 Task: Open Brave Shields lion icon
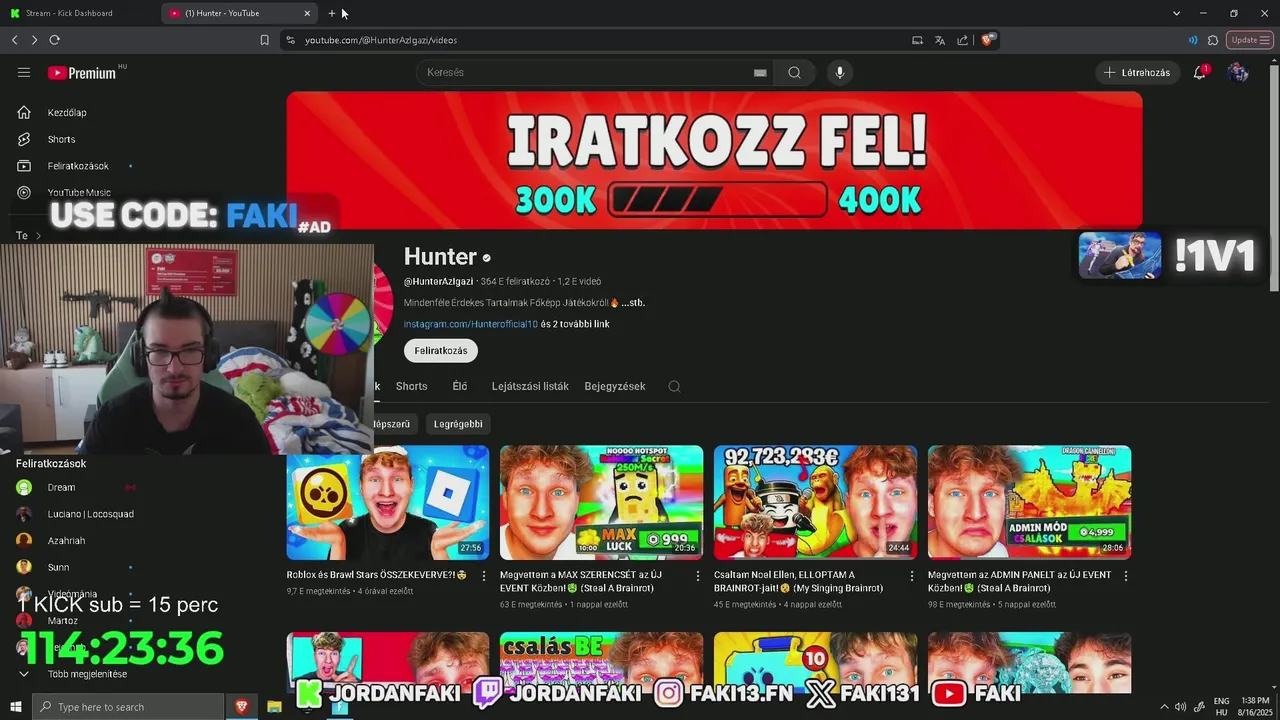(987, 40)
